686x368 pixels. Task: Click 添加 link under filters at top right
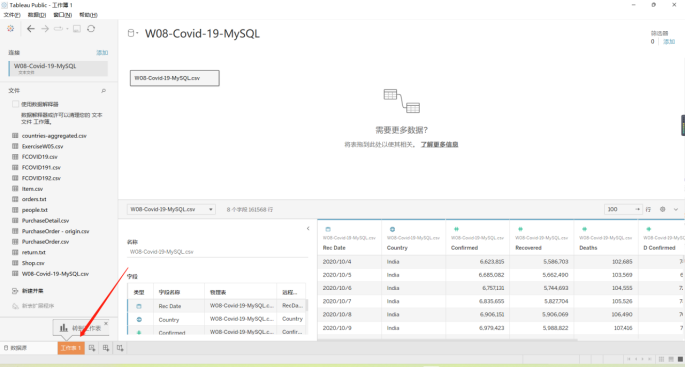tap(669, 42)
